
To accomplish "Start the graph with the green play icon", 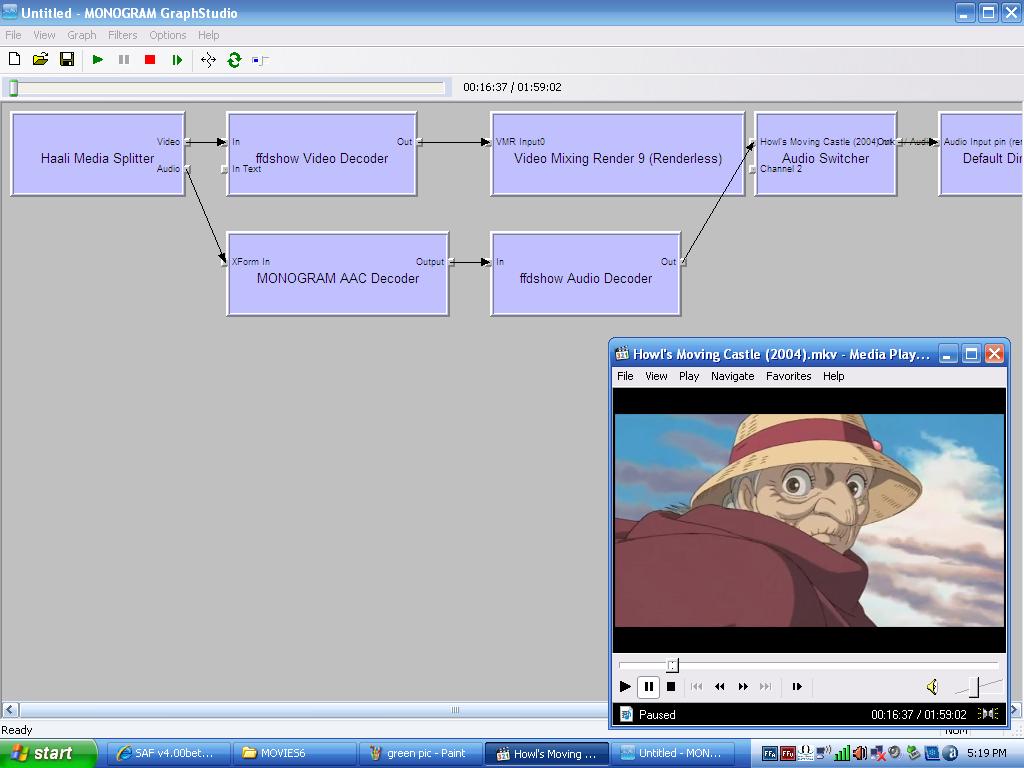I will click(98, 59).
